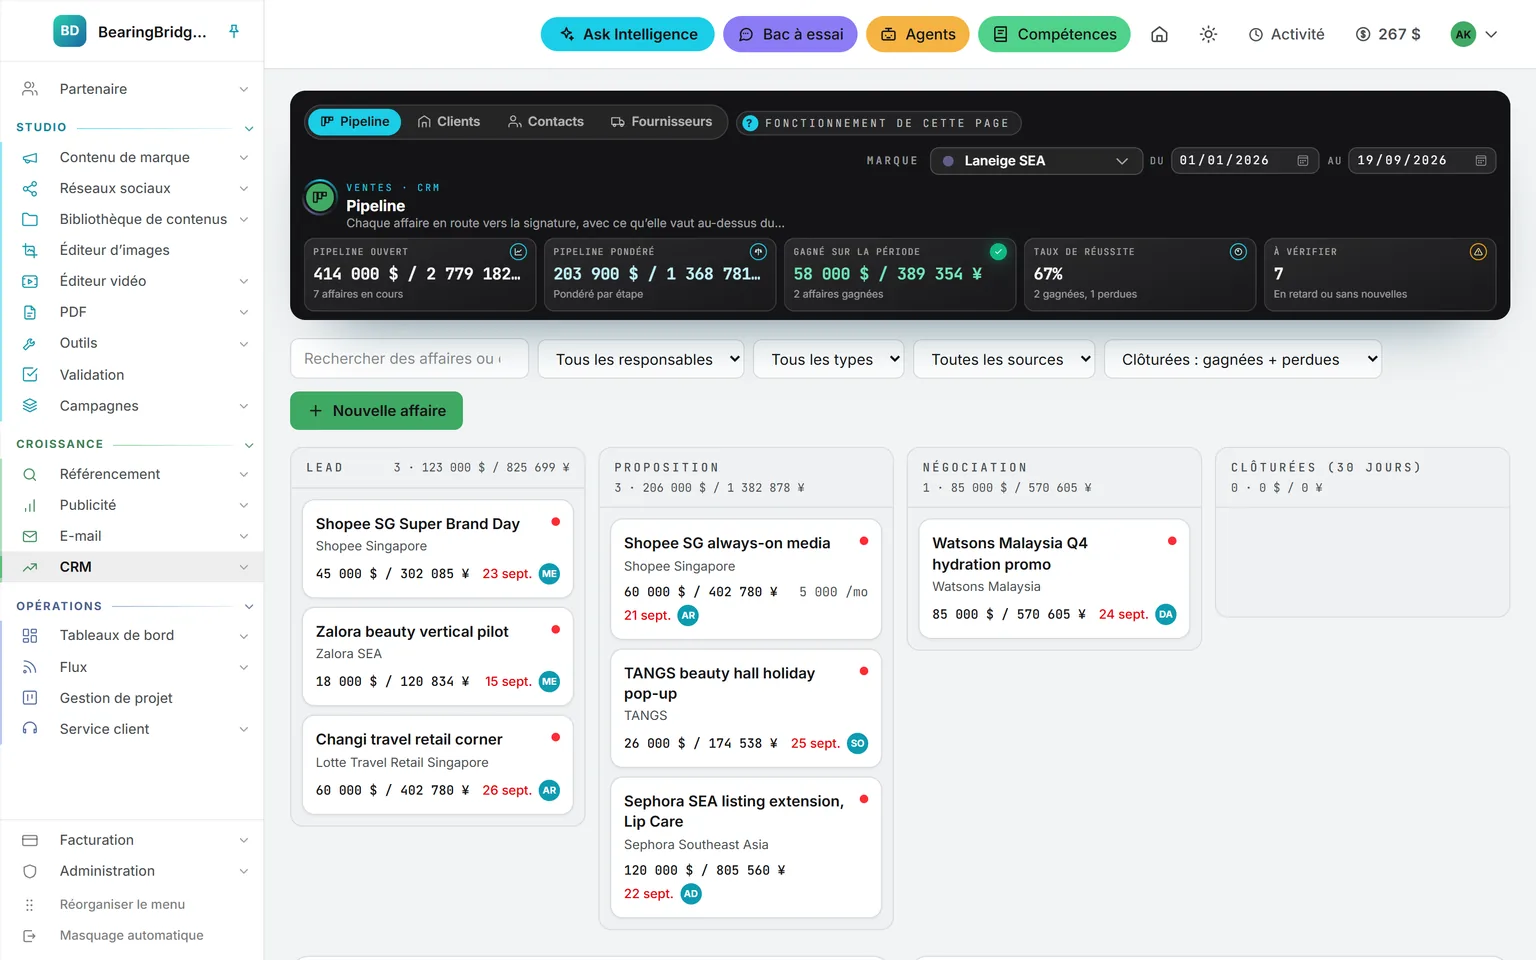Click DA avatar on Watsons Malaysia Q4 card
The height and width of the screenshot is (960, 1536).
[1166, 614]
